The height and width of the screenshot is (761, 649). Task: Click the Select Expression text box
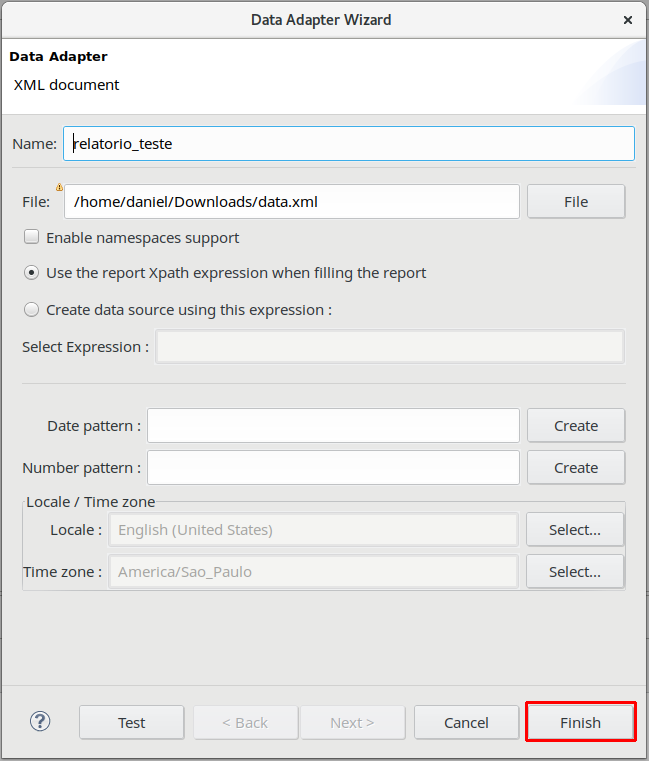pos(390,347)
